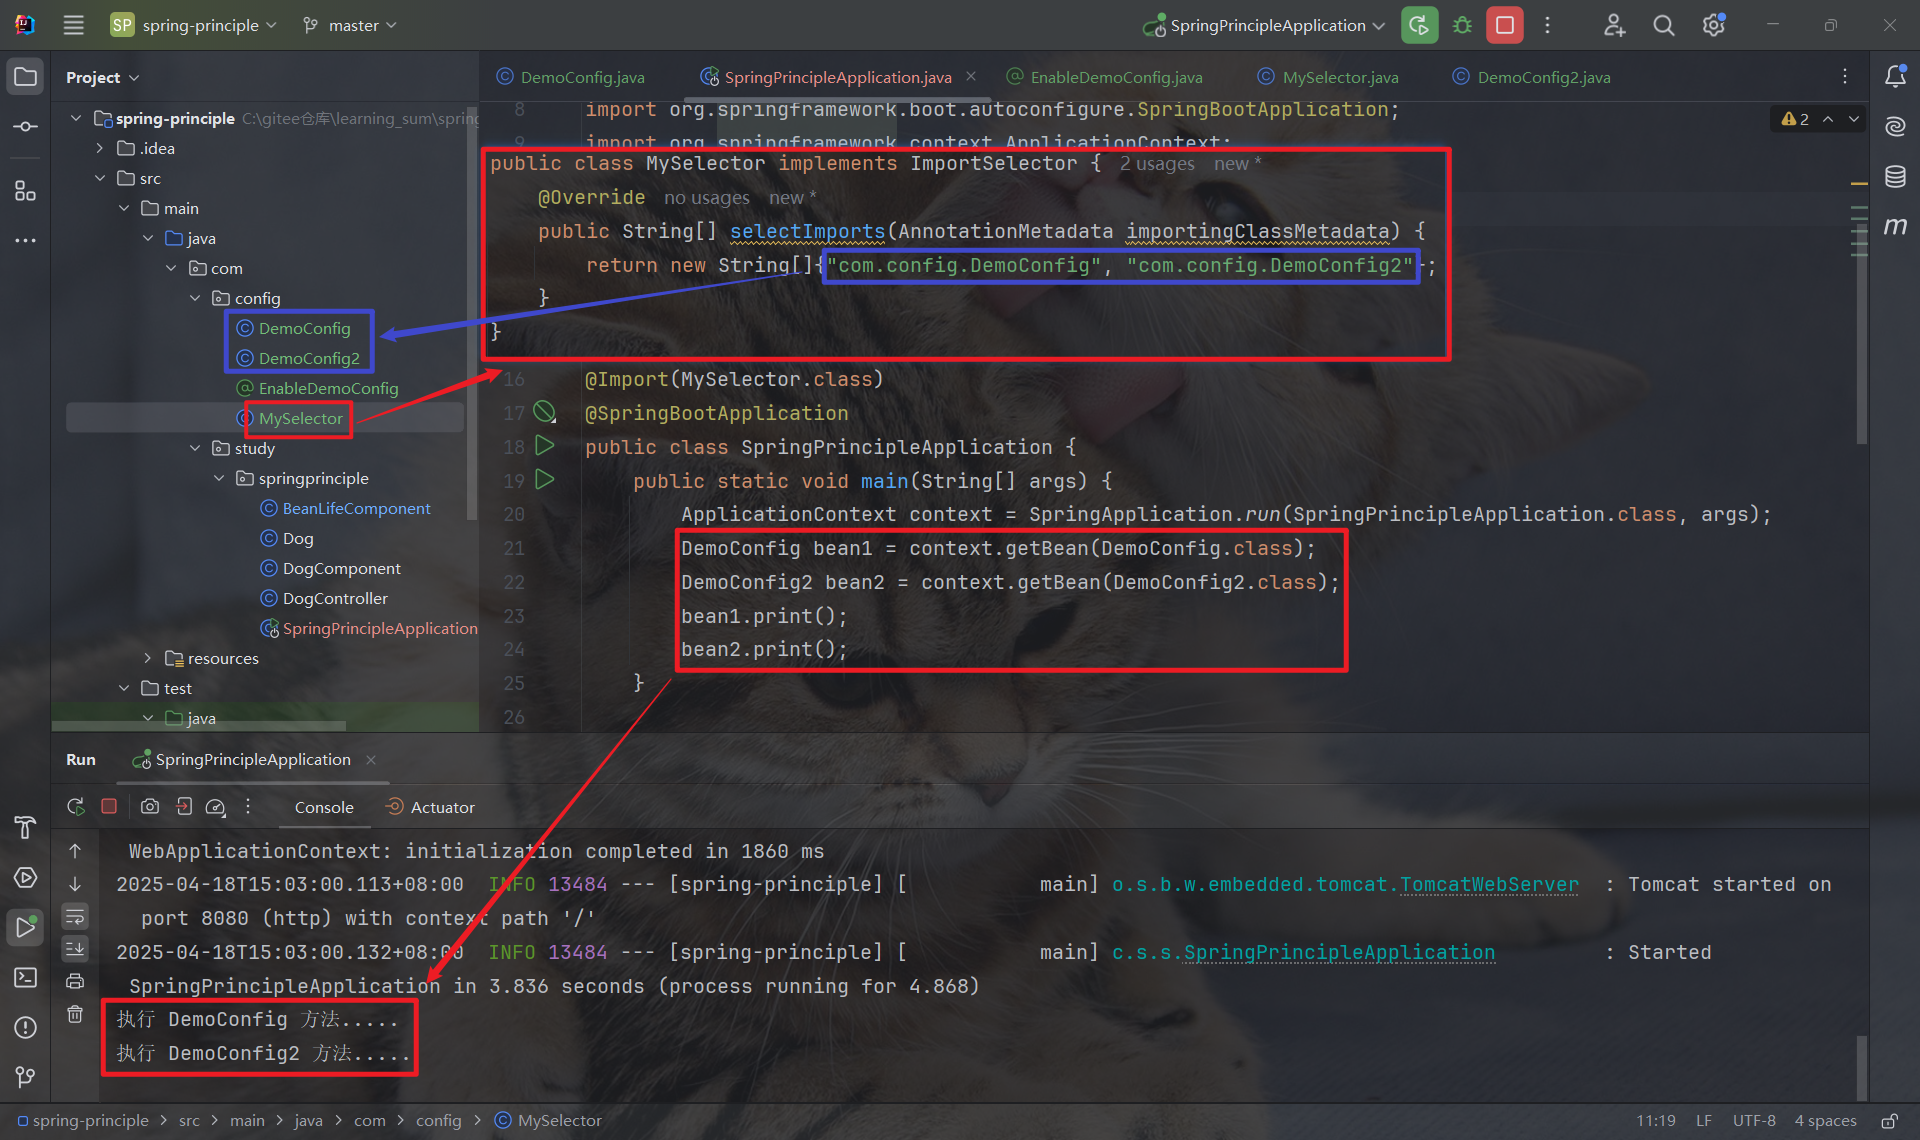Click the camera thread dump icon
This screenshot has height=1140, width=1920.
click(150, 806)
